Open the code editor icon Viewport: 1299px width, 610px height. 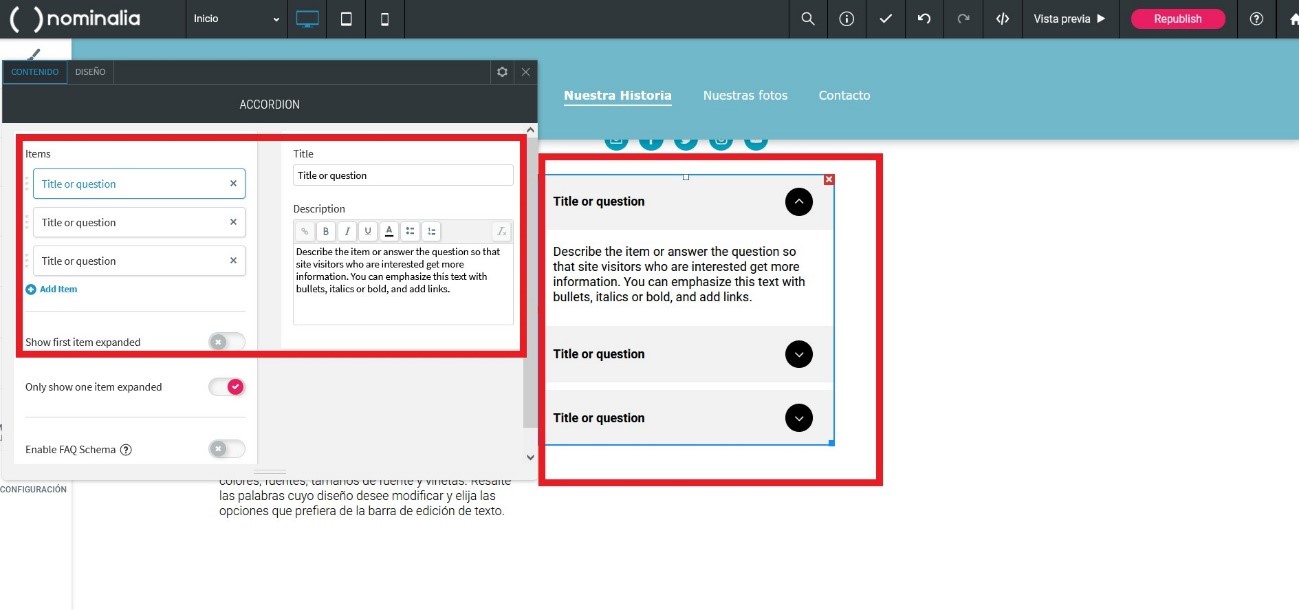pyautogui.click(x=1002, y=19)
